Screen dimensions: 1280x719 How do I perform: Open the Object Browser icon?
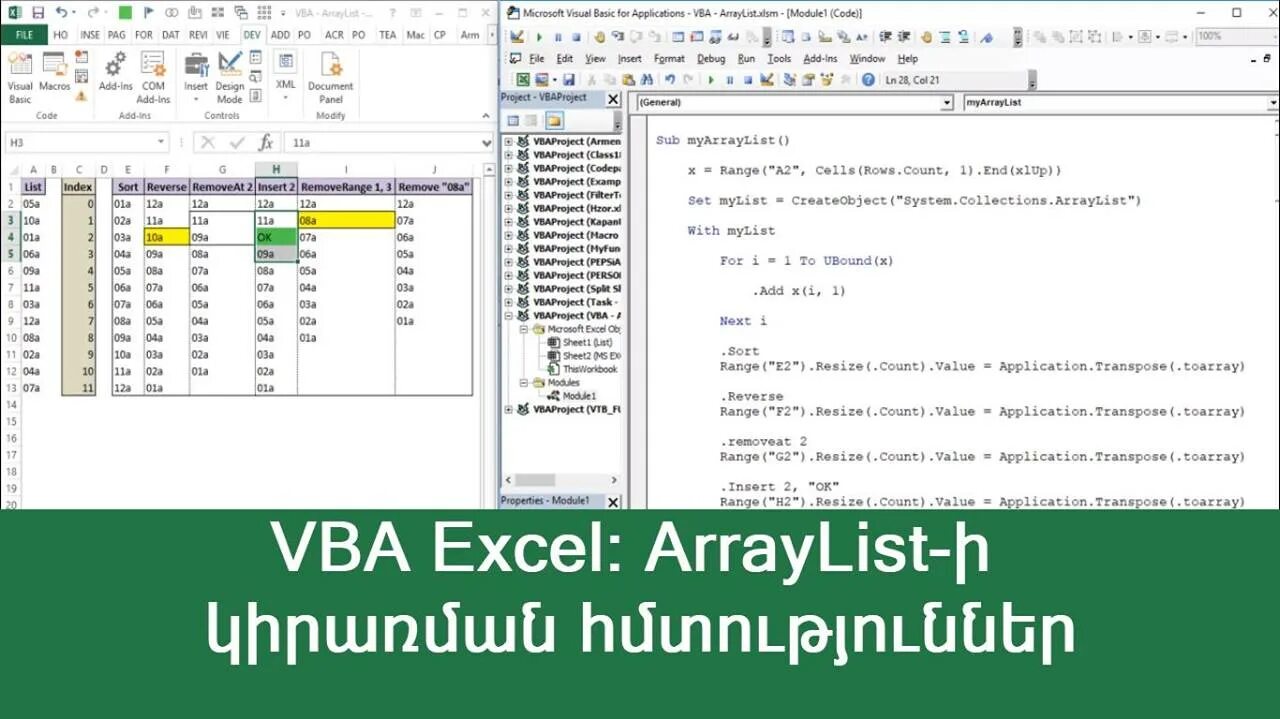click(828, 80)
